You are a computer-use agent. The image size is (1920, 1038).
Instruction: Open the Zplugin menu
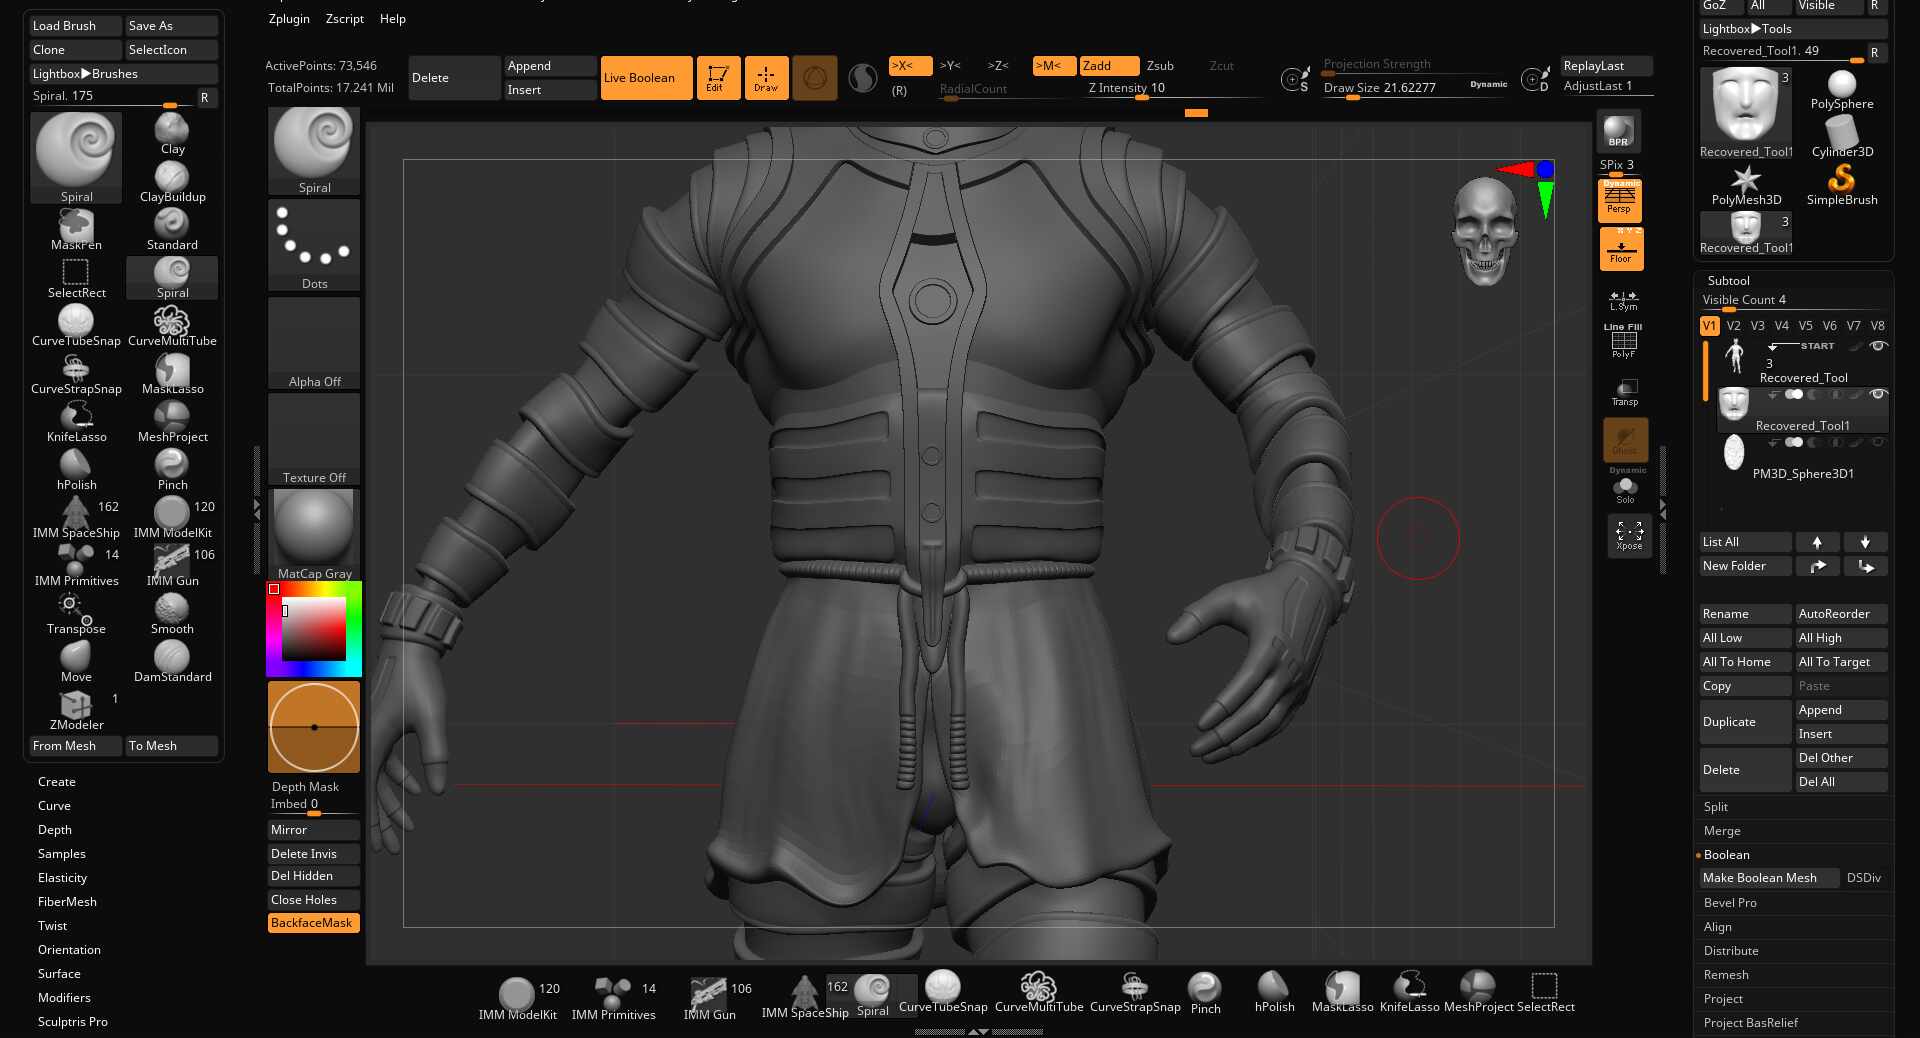click(289, 19)
